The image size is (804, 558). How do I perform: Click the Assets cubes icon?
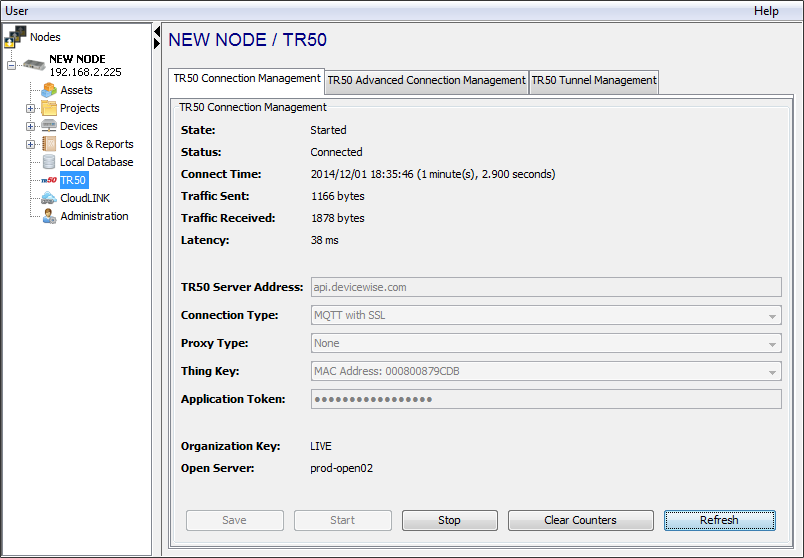click(49, 90)
